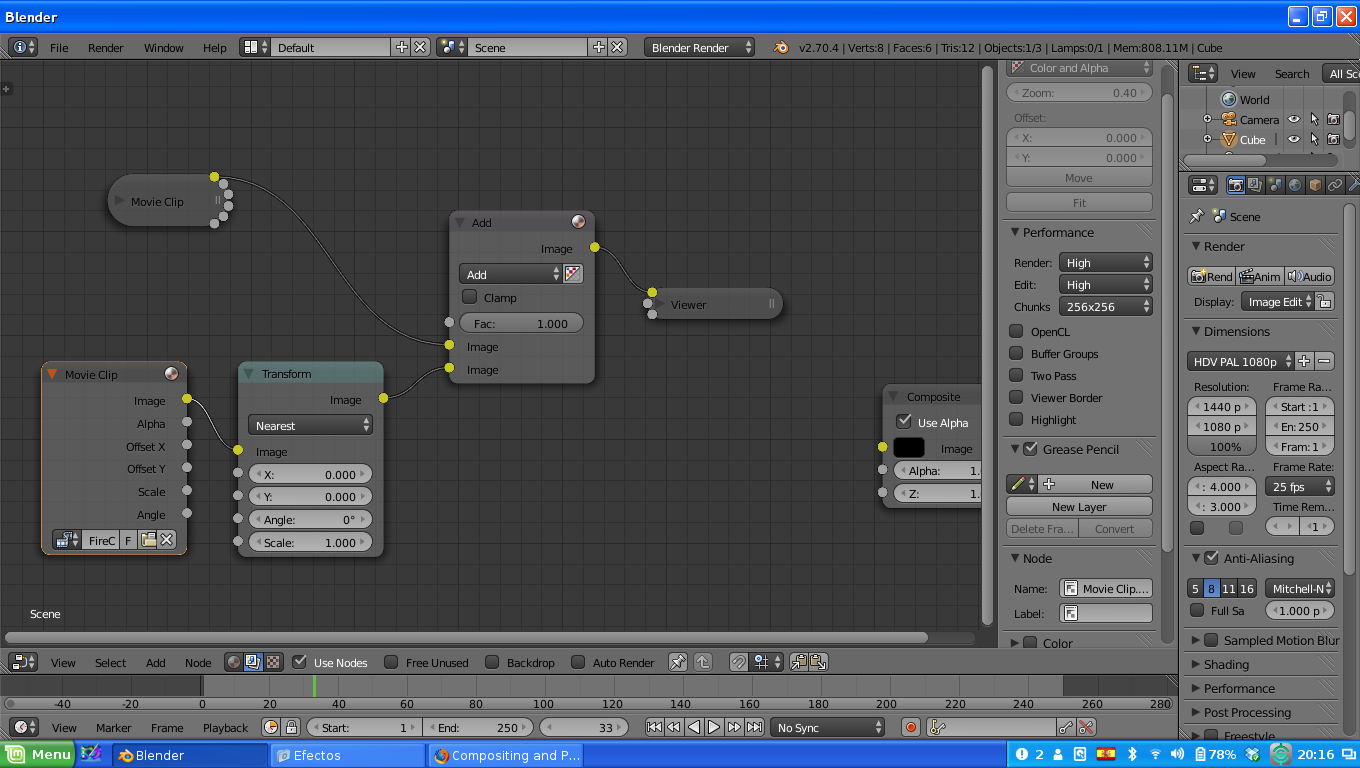Open the File menu
Viewport: 1360px width, 768px height.
pos(59,47)
